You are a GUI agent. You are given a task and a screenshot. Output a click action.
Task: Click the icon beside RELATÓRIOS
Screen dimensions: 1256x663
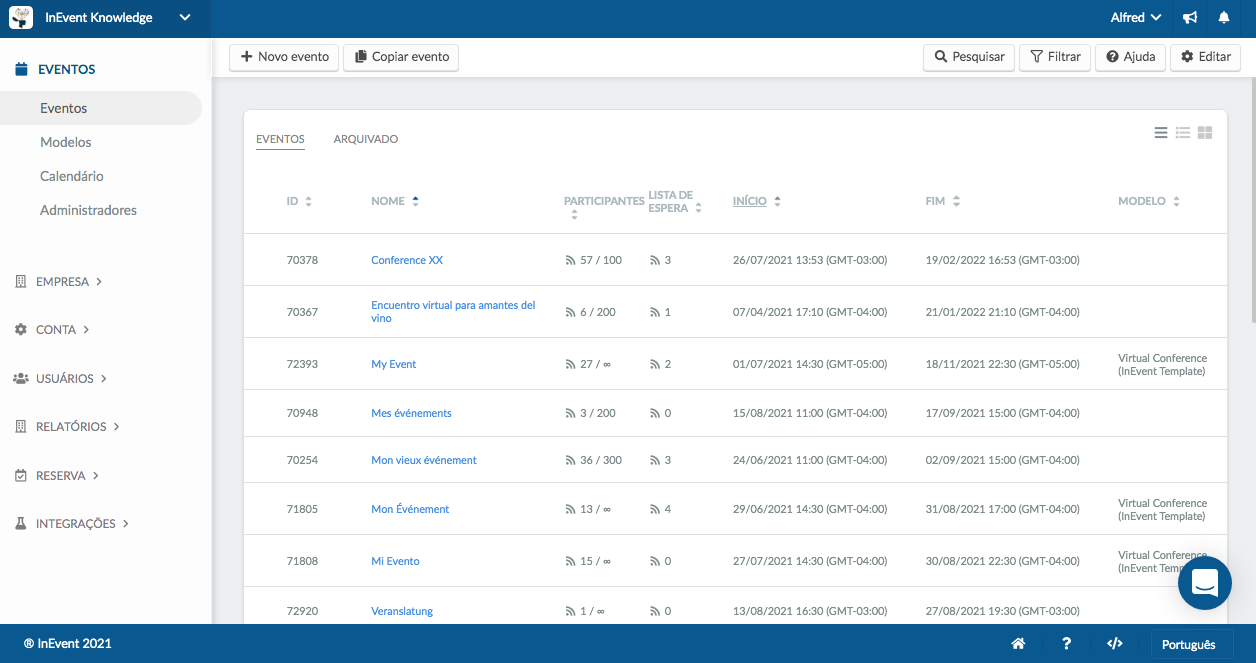pyautogui.click(x=21, y=427)
